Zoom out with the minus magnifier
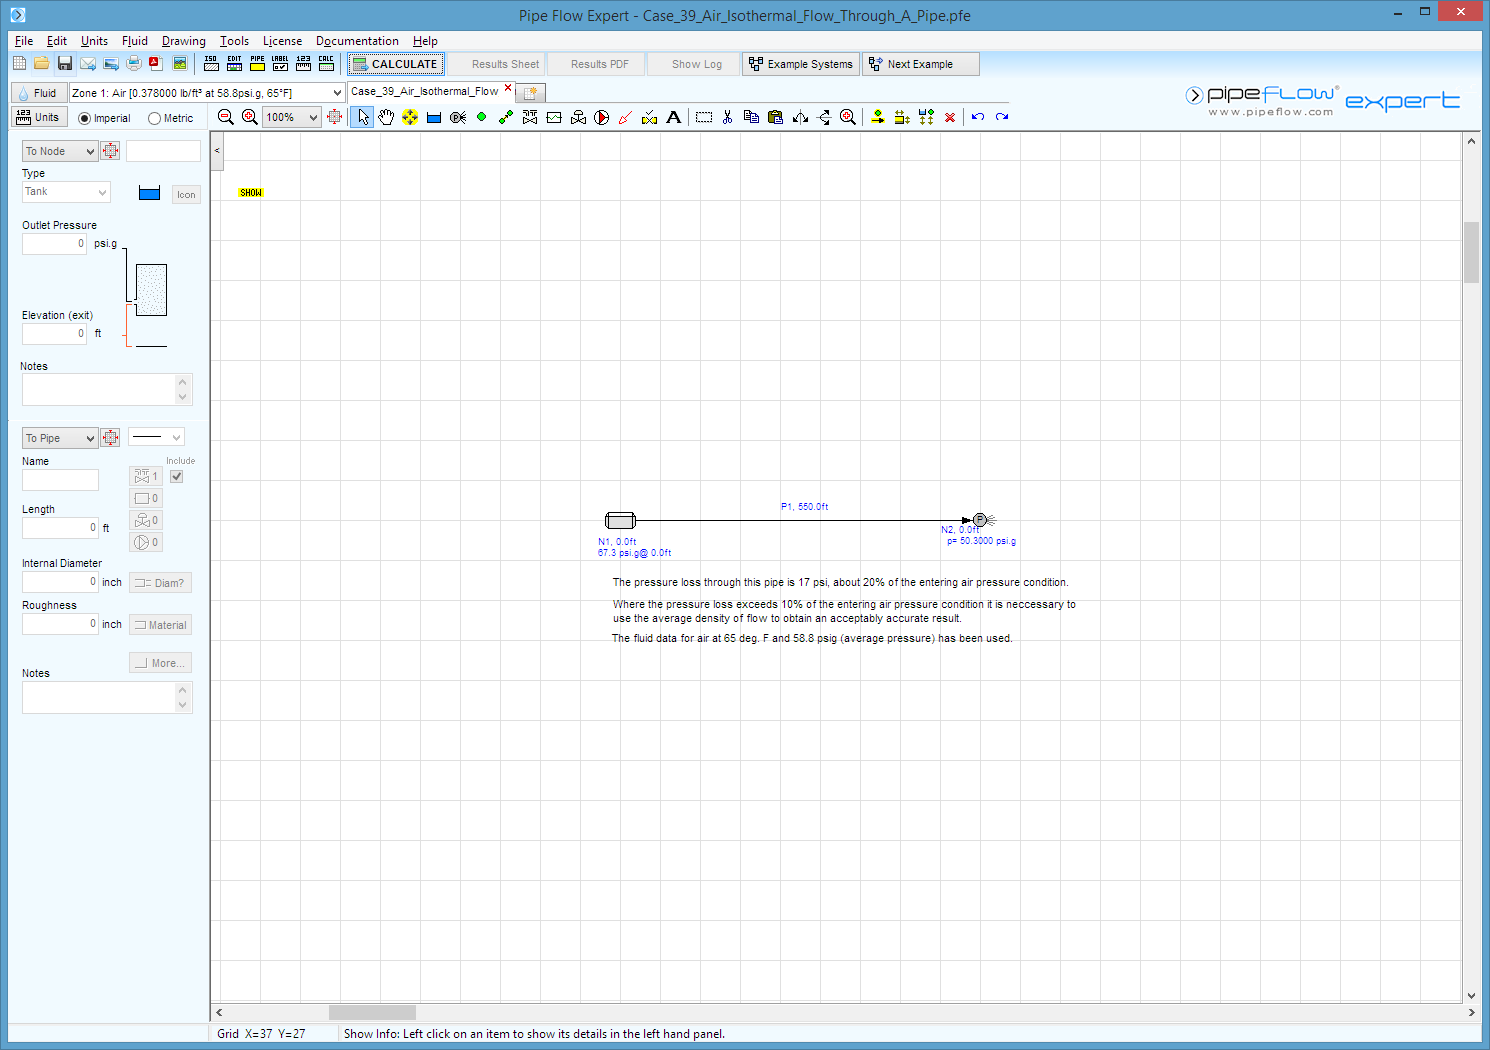Screen dimensions: 1490x1050 click(x=226, y=117)
